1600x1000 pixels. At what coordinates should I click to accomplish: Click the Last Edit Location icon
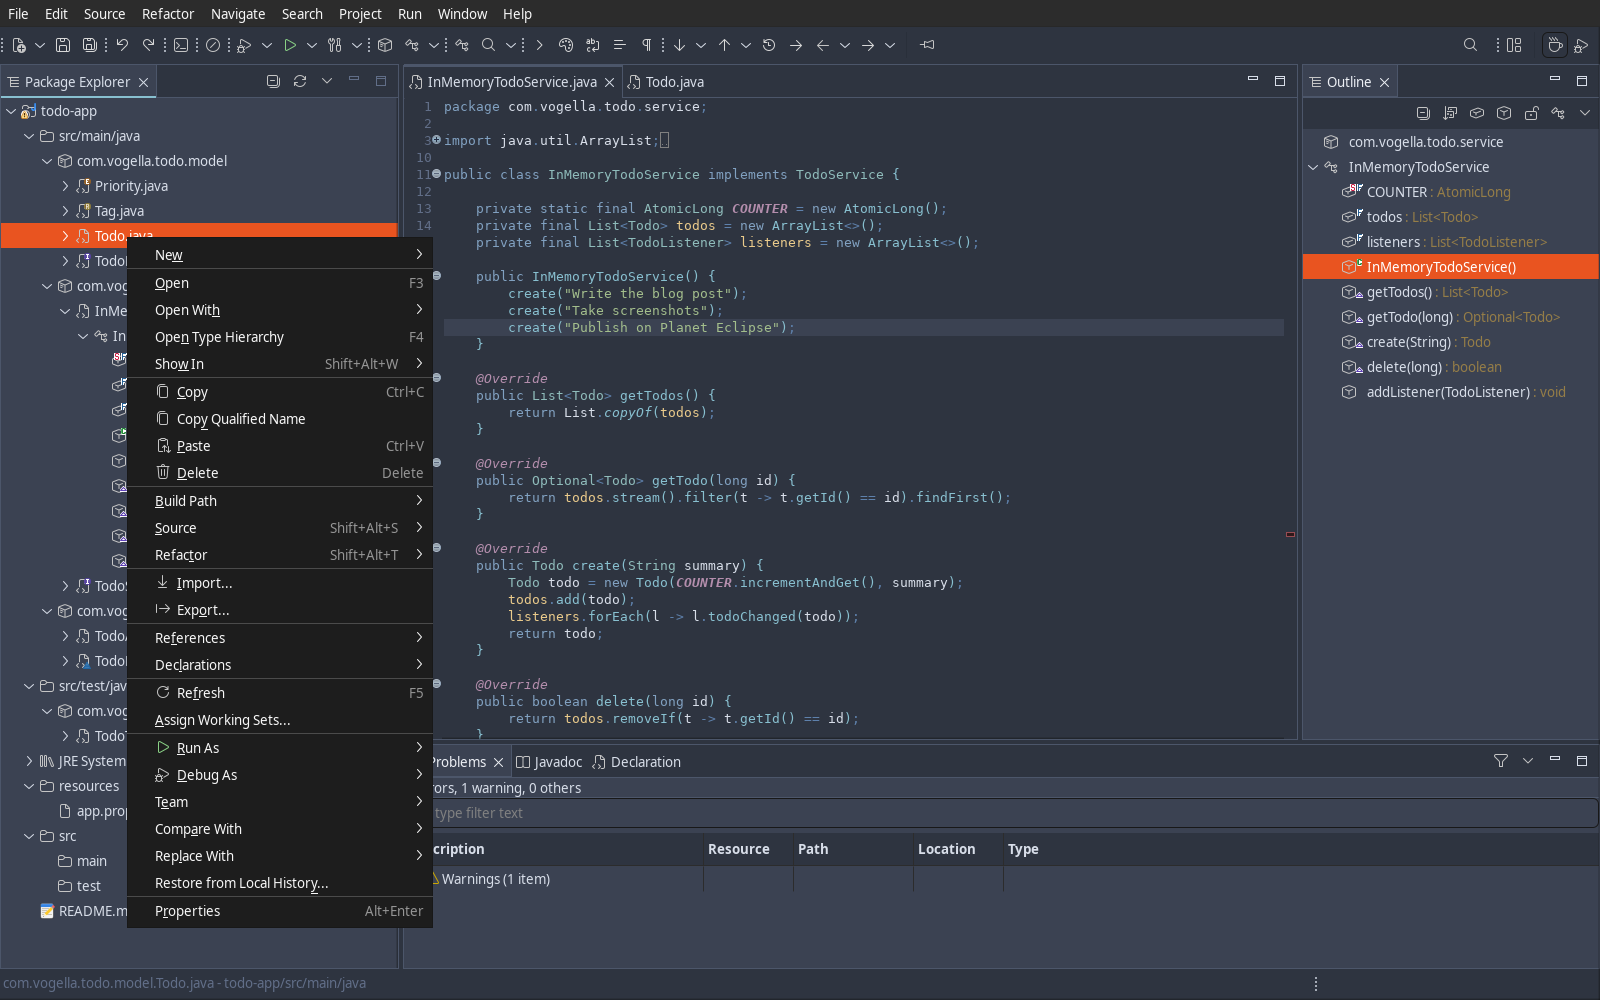(x=769, y=45)
